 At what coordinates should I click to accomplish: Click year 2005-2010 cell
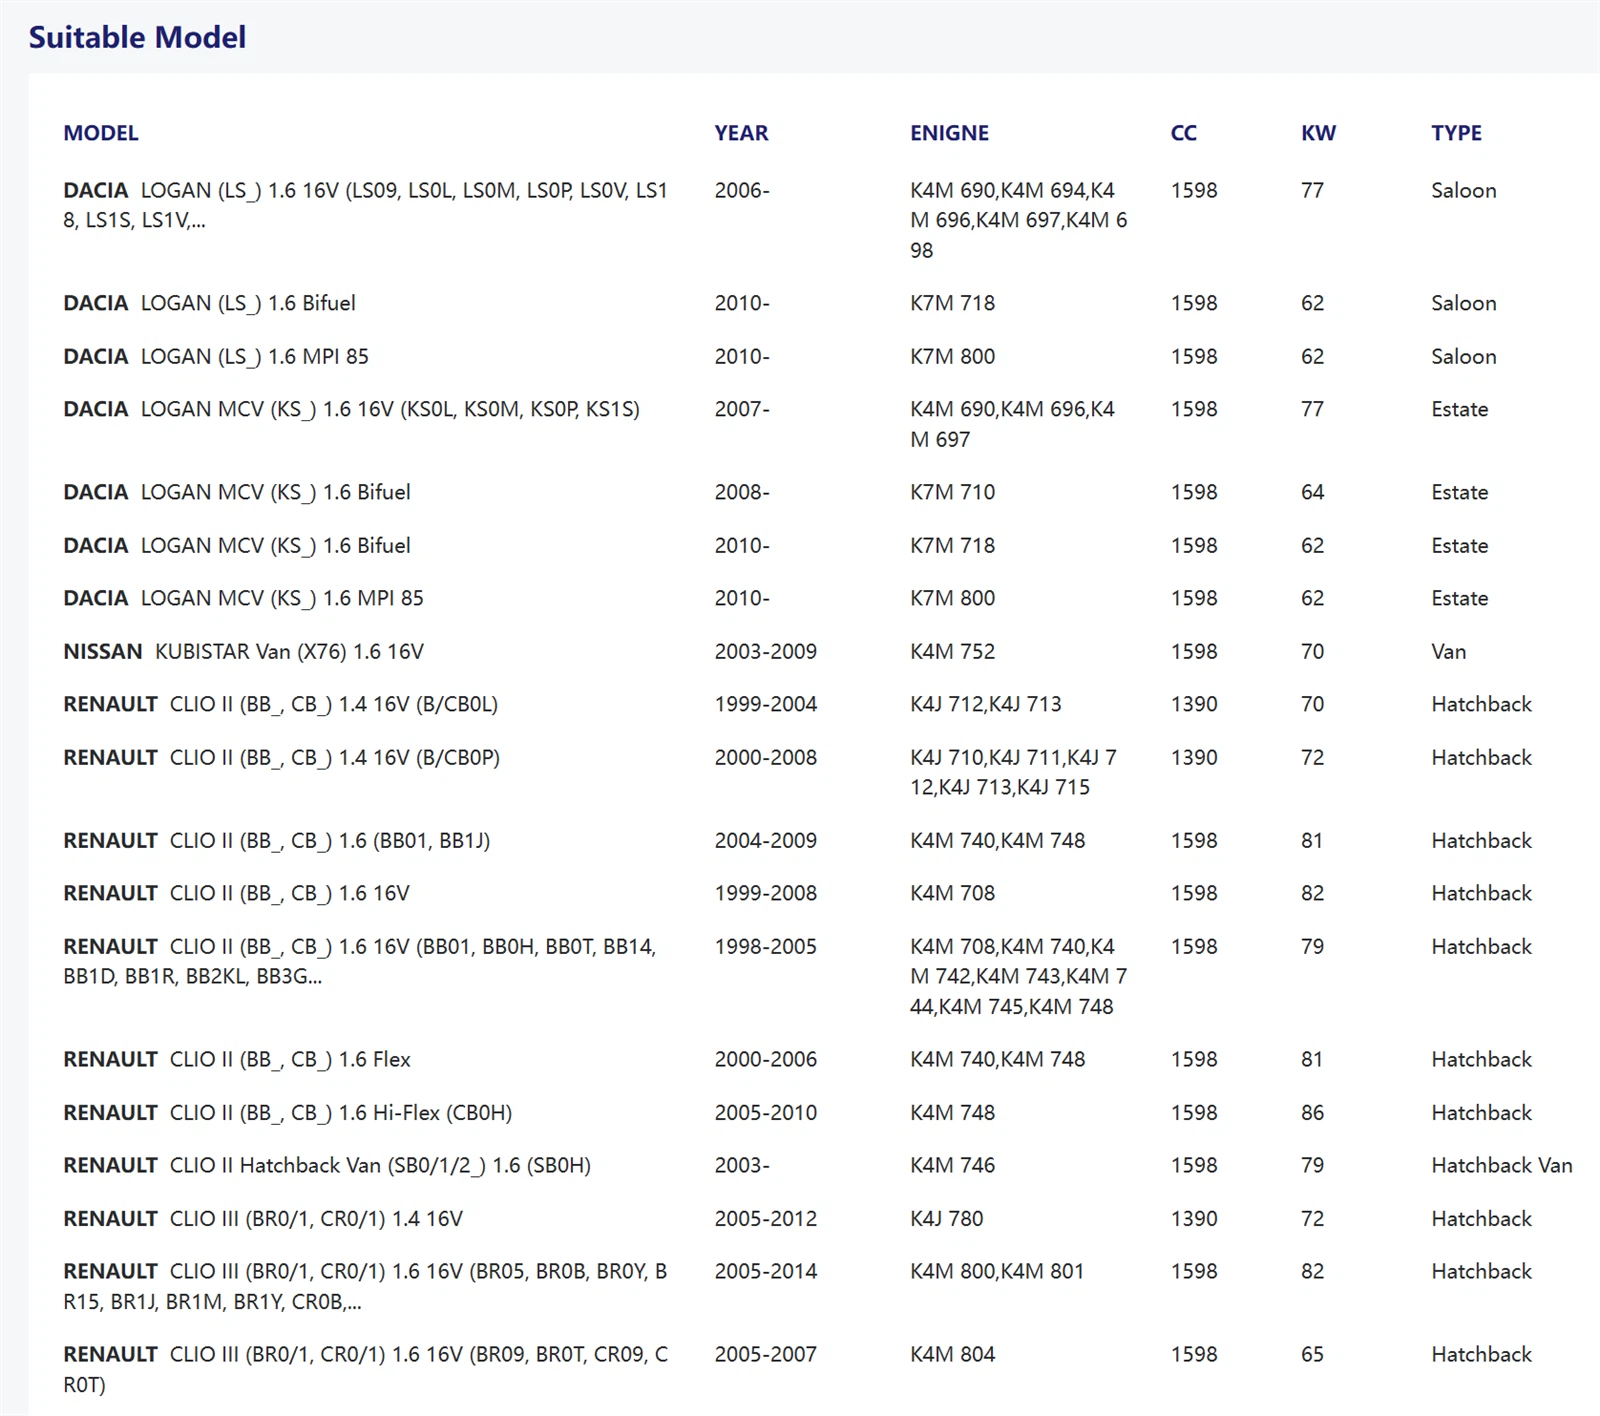click(x=765, y=1113)
